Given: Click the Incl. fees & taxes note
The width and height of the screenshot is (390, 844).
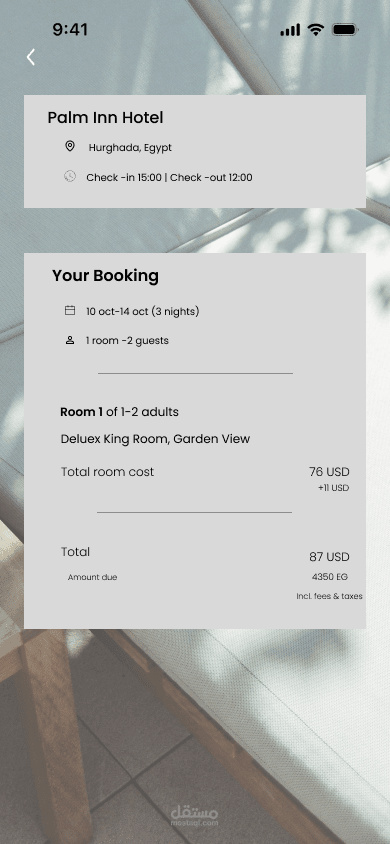Looking at the screenshot, I should 329,596.
